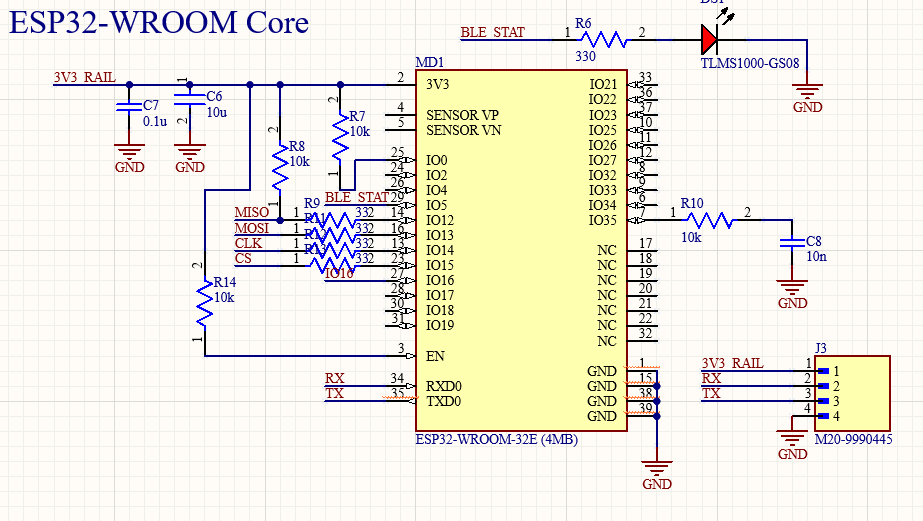
Task: Select the J3 connector body
Action: [852, 393]
